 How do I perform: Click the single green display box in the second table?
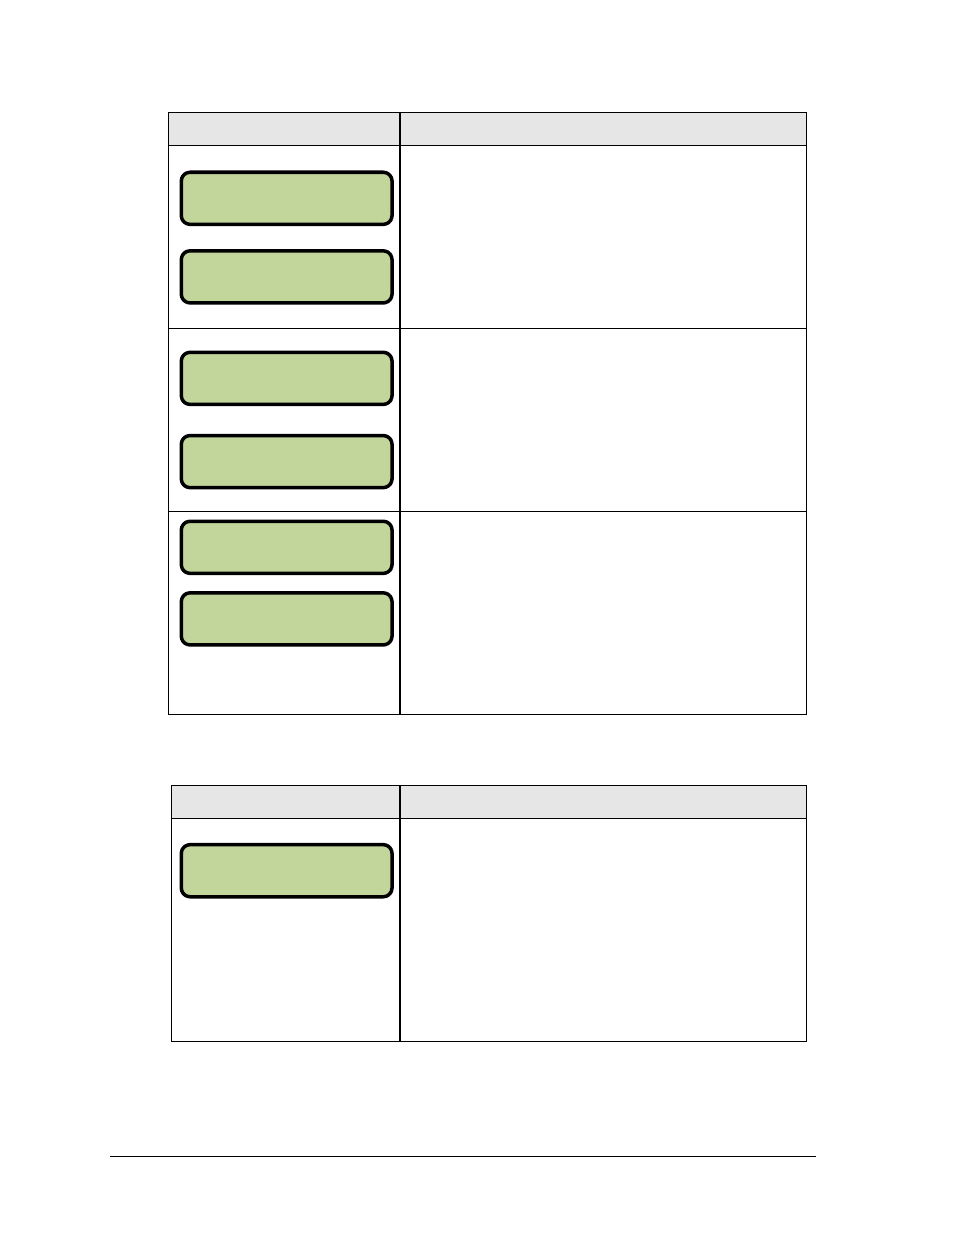point(286,871)
